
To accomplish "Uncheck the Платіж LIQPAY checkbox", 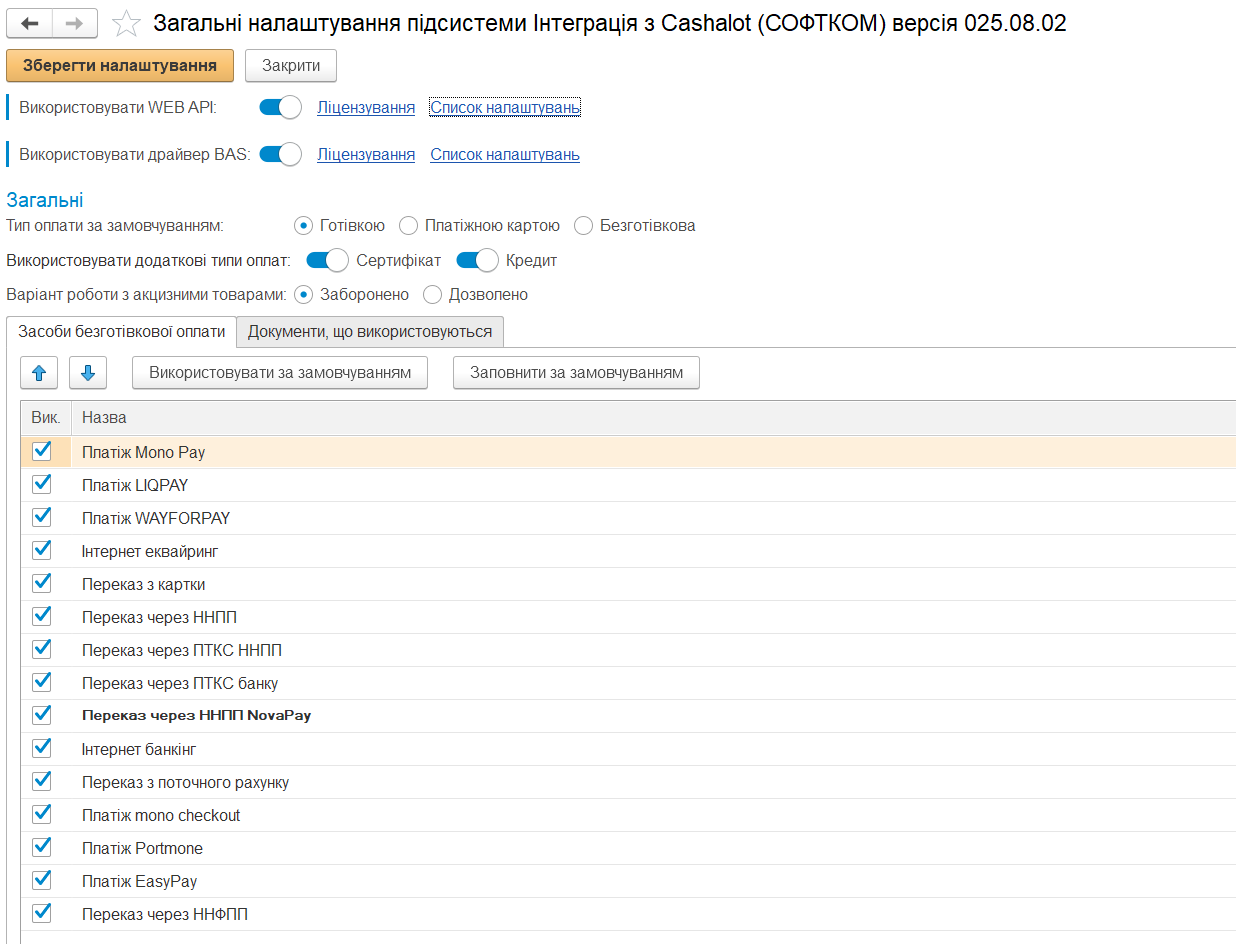I will 42,484.
